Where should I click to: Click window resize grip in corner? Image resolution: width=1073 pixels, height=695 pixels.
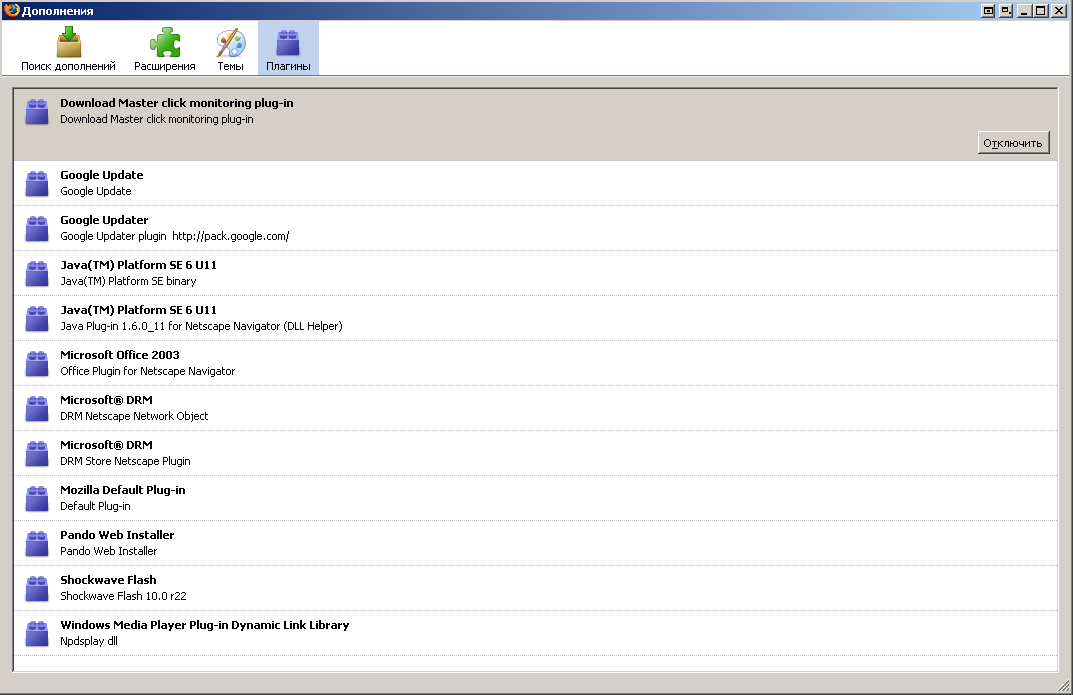(1063, 685)
